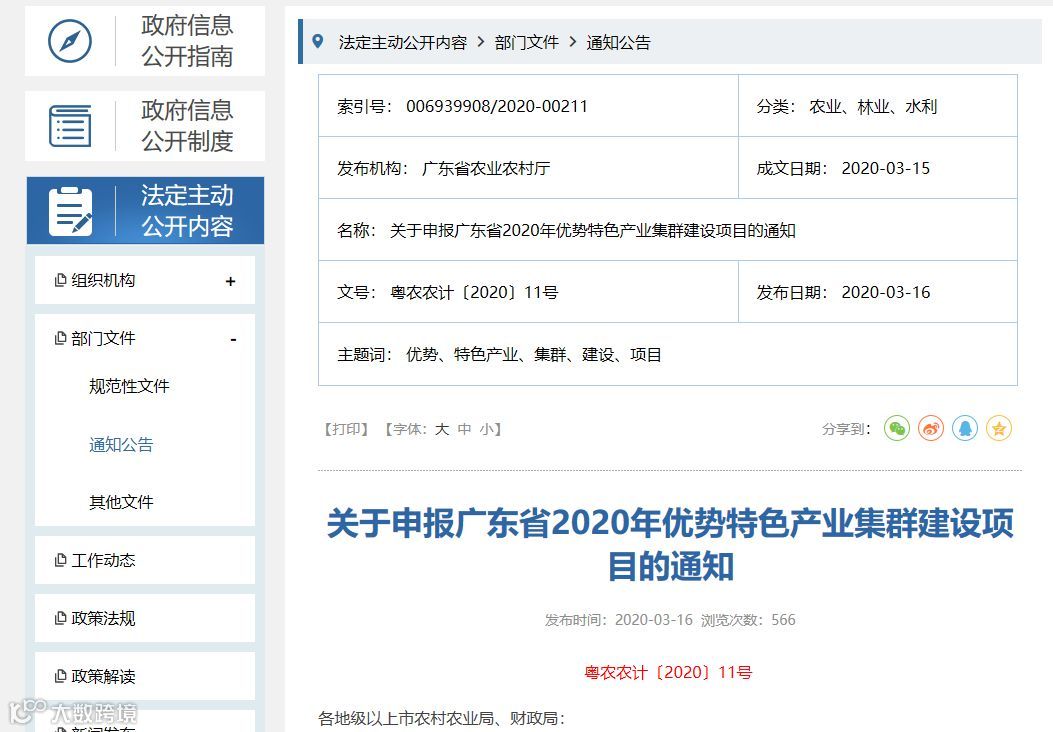Click 成文日期 value 2020-03-15
This screenshot has width=1053, height=732.
[886, 168]
